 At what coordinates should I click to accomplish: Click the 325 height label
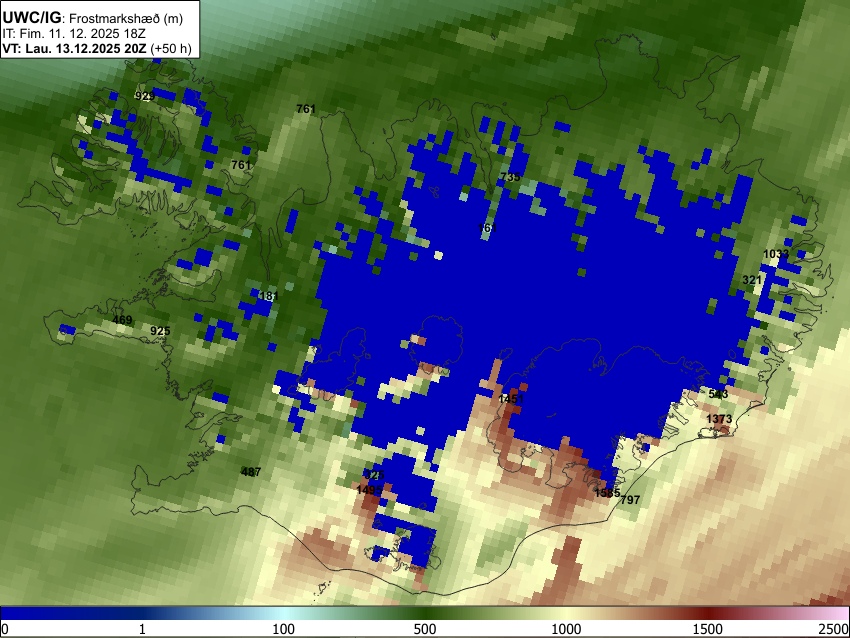(x=374, y=475)
